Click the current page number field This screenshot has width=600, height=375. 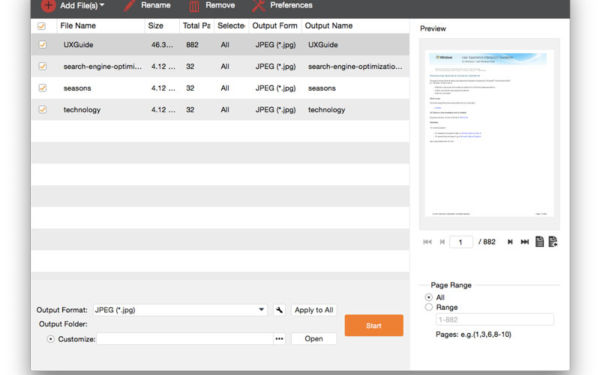pos(461,242)
